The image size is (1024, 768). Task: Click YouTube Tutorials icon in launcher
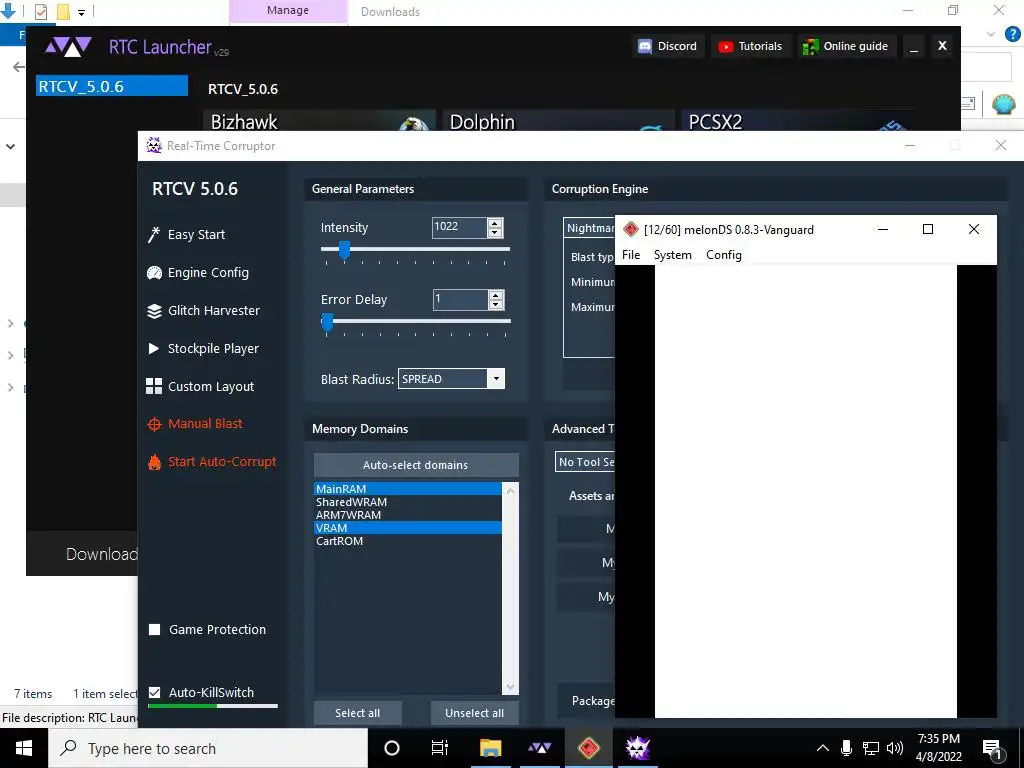pyautogui.click(x=726, y=46)
